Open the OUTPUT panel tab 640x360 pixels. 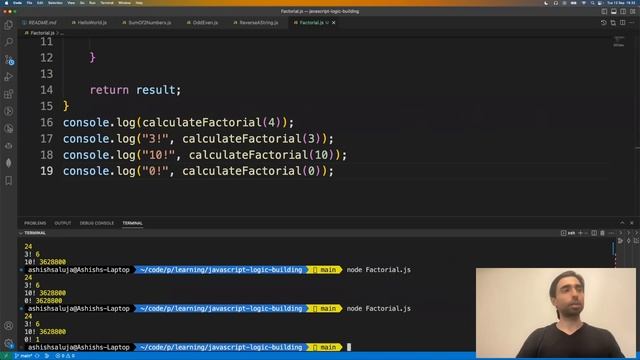[x=63, y=223]
